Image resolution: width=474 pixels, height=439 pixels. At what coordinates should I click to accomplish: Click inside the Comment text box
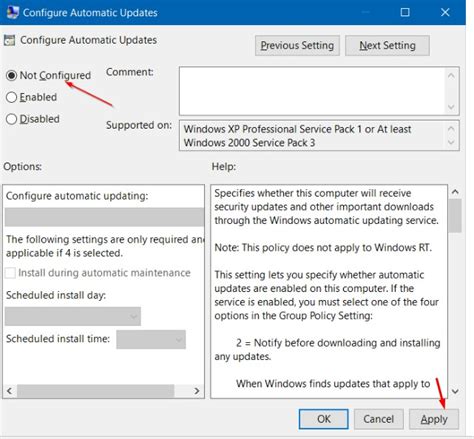click(312, 91)
